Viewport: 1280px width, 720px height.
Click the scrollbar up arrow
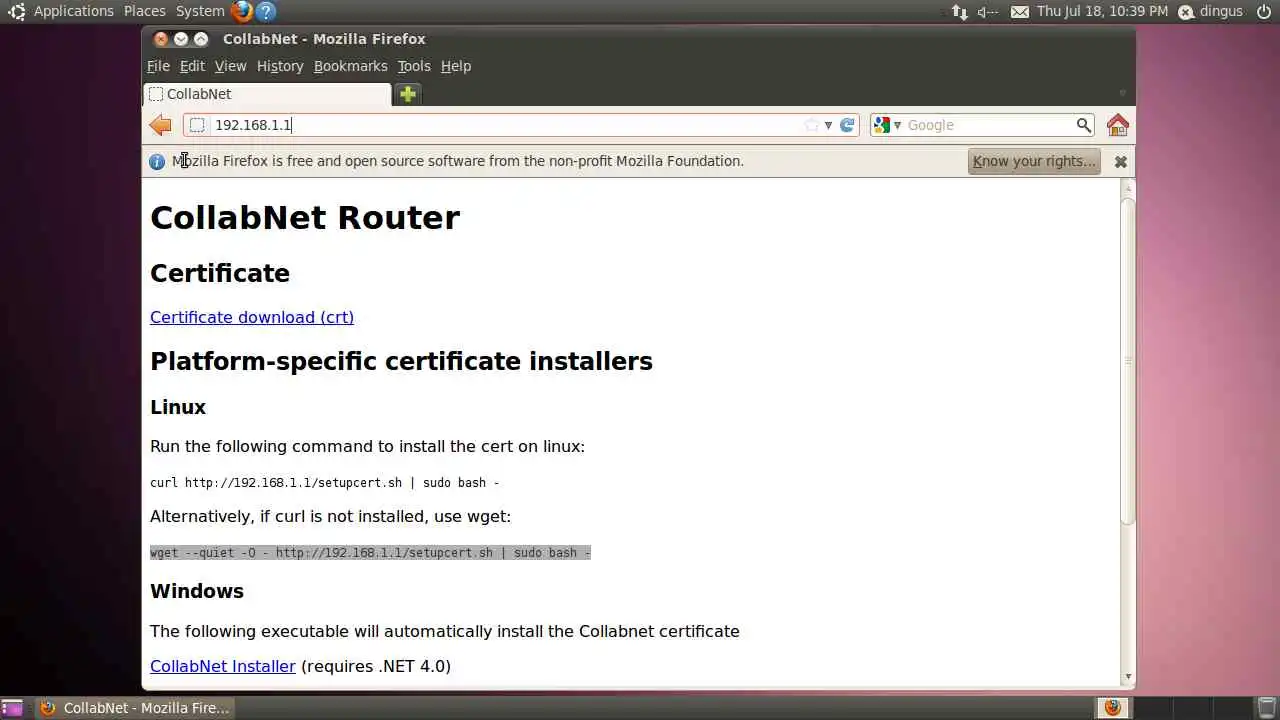1128,187
